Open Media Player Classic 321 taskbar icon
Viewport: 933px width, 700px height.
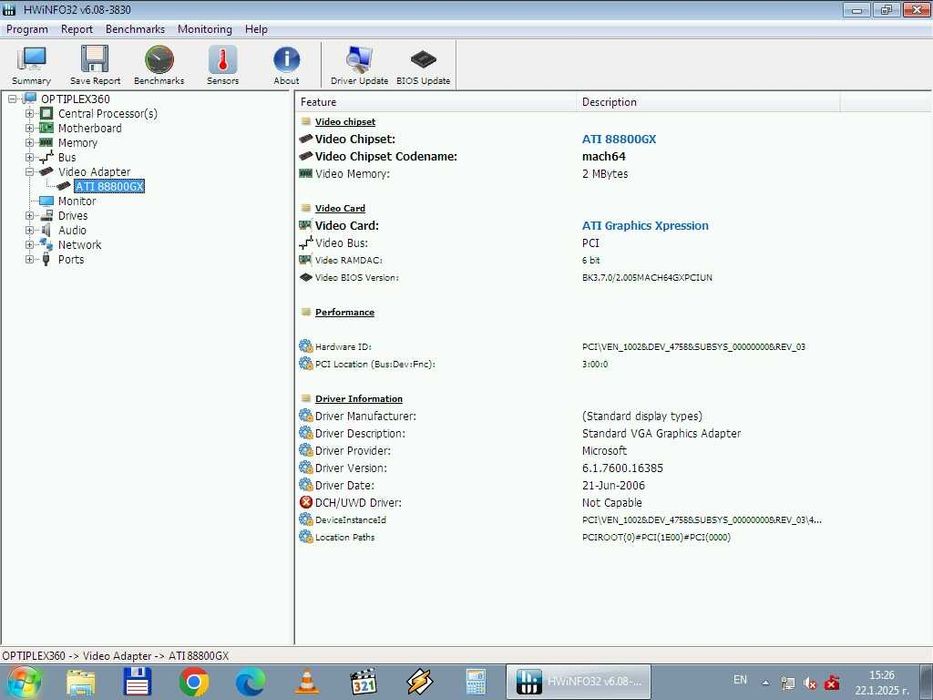(x=364, y=682)
